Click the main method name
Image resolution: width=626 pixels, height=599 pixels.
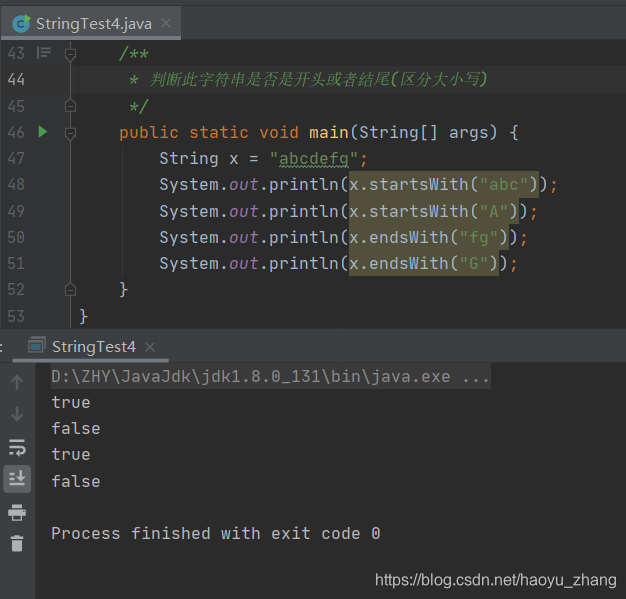pos(329,133)
